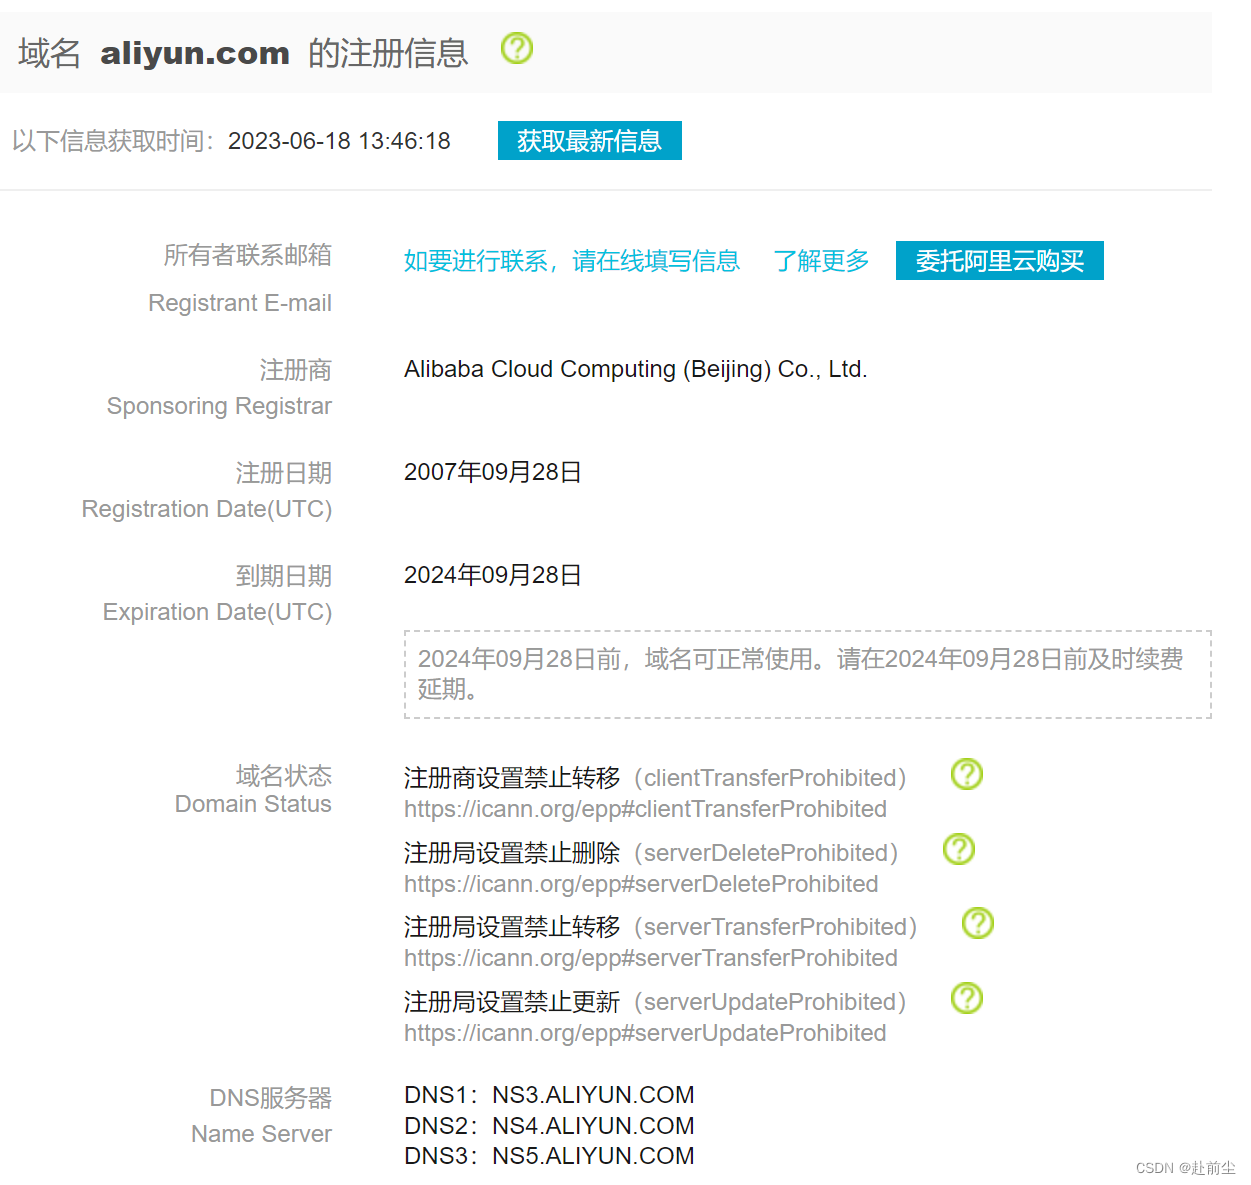Click the registration date 2007年09月28日 value
1251x1185 pixels.
pos(493,472)
